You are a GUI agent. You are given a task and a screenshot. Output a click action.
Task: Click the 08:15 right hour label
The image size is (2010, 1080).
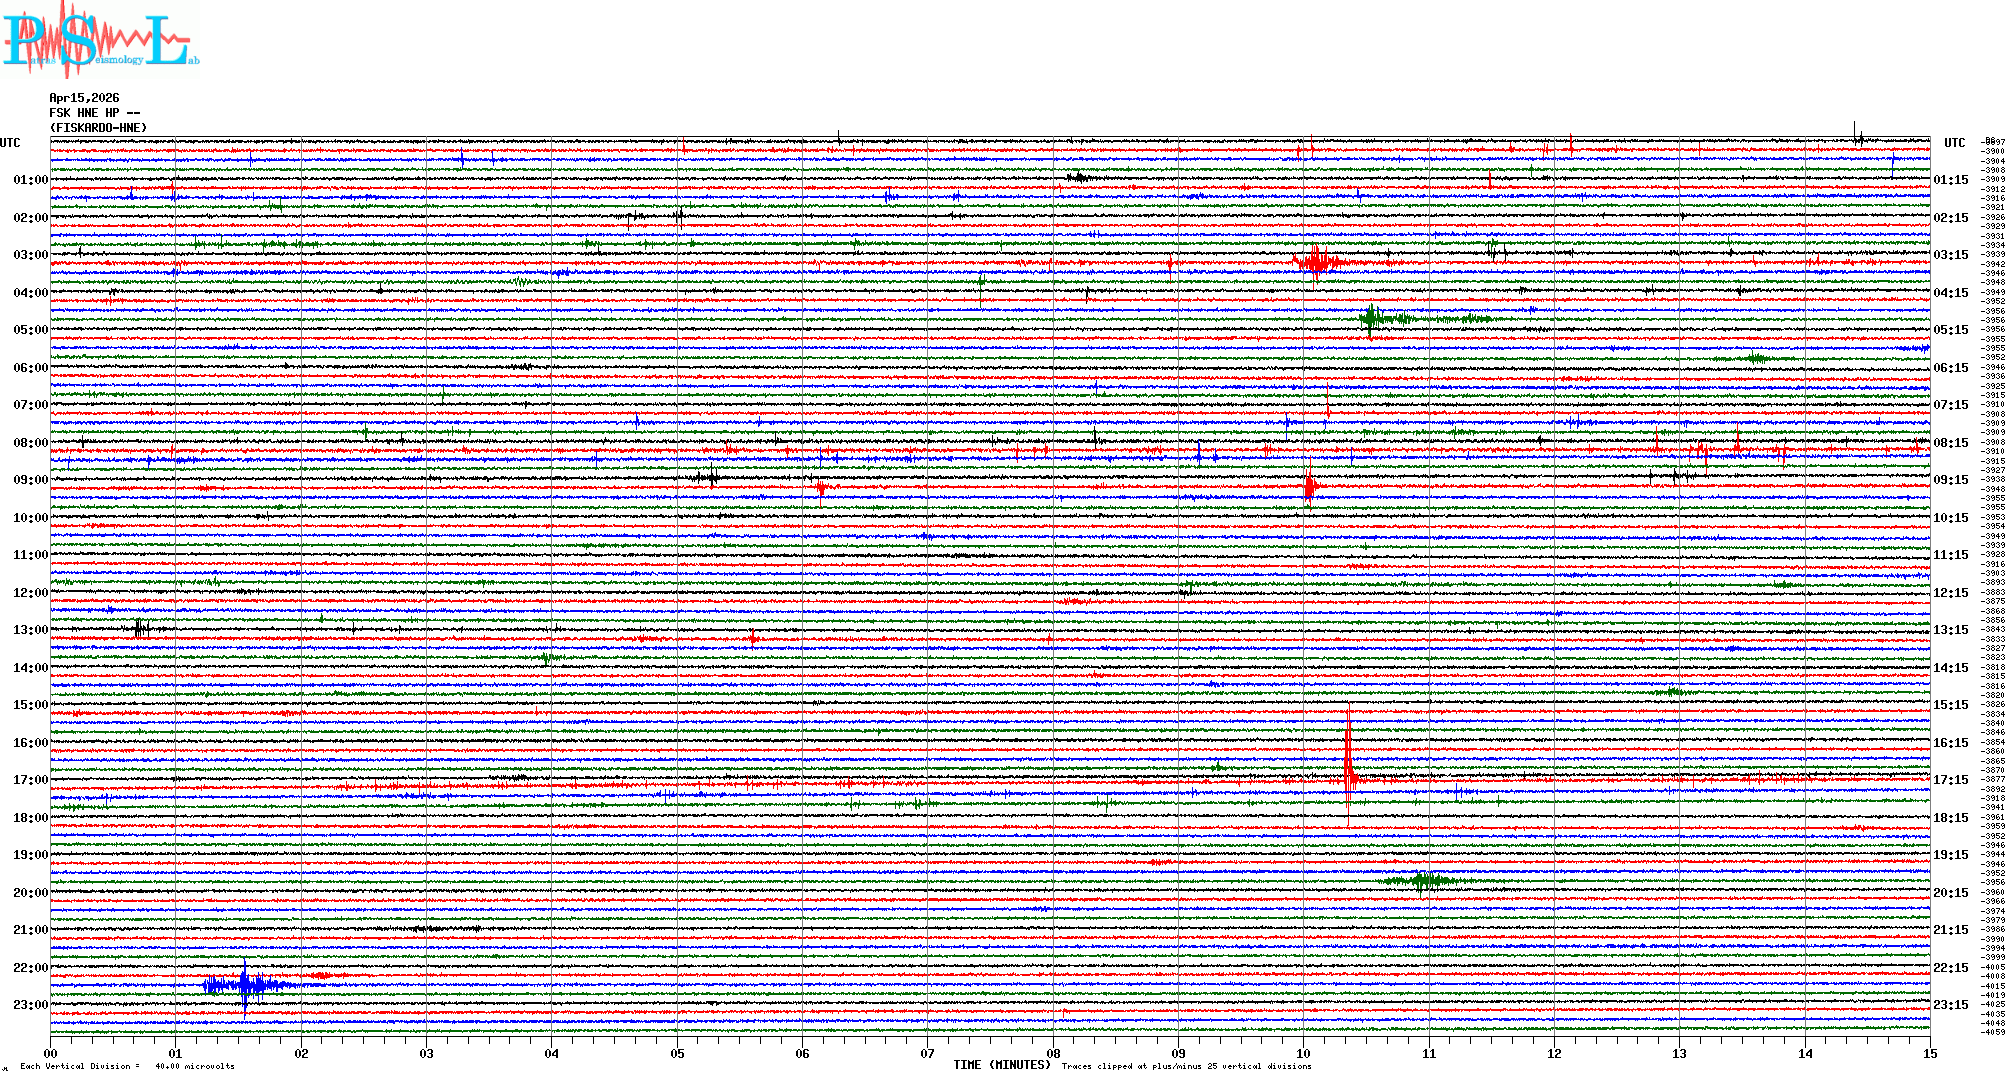[1950, 443]
